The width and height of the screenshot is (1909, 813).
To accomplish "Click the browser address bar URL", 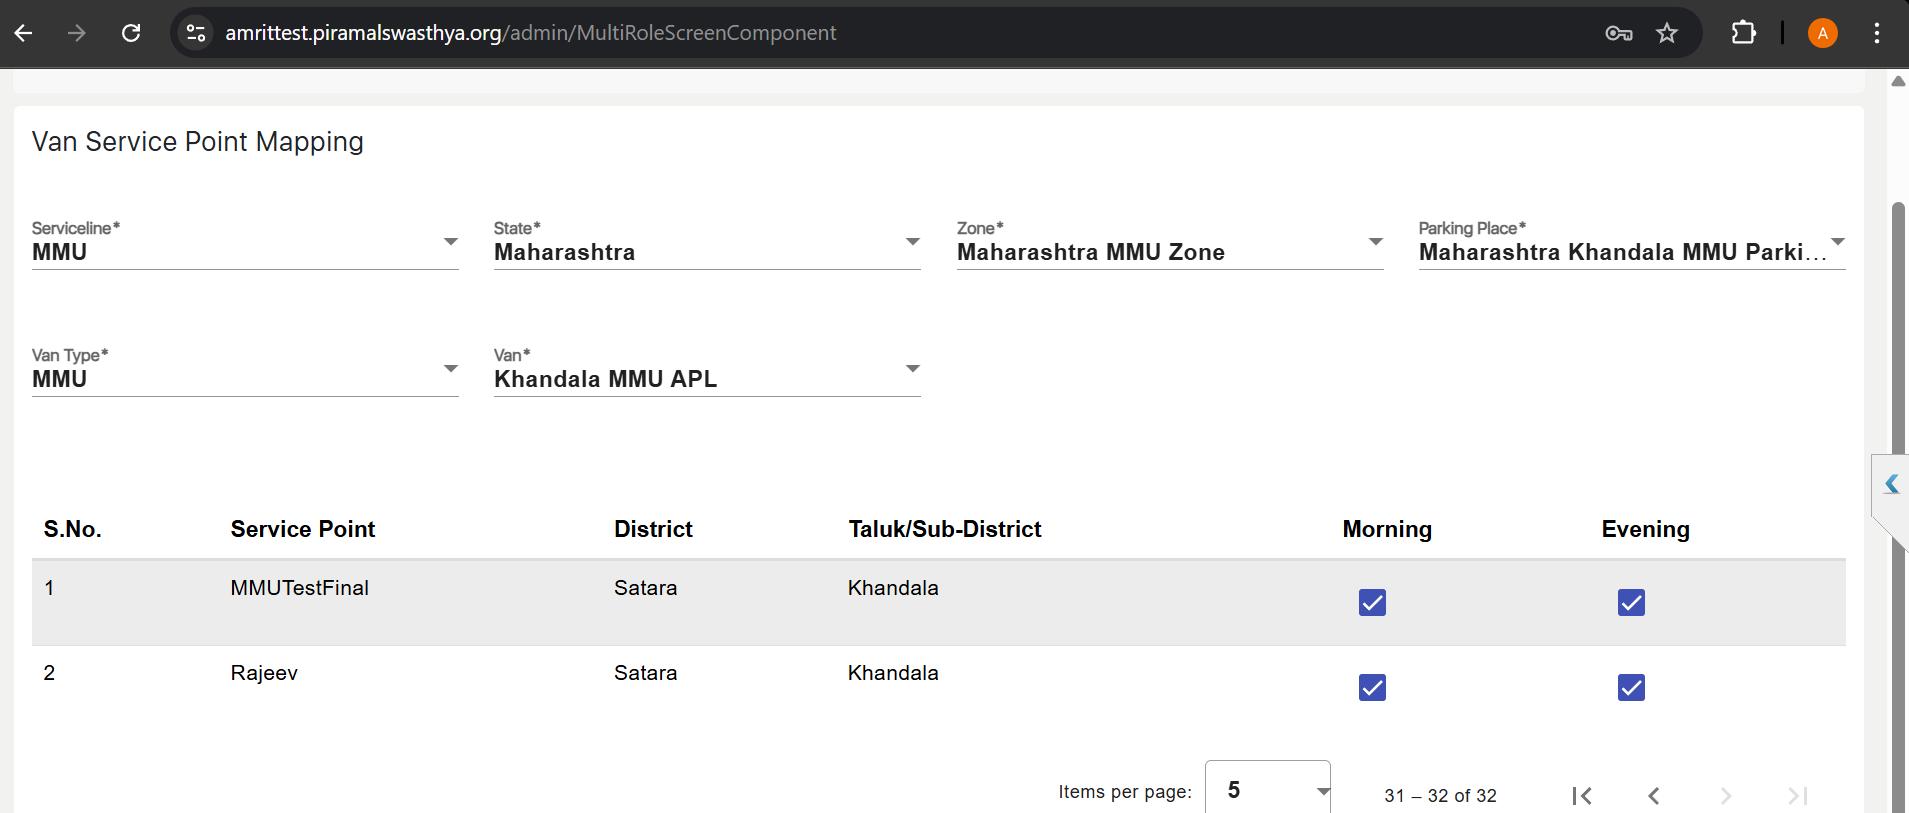I will (x=530, y=33).
